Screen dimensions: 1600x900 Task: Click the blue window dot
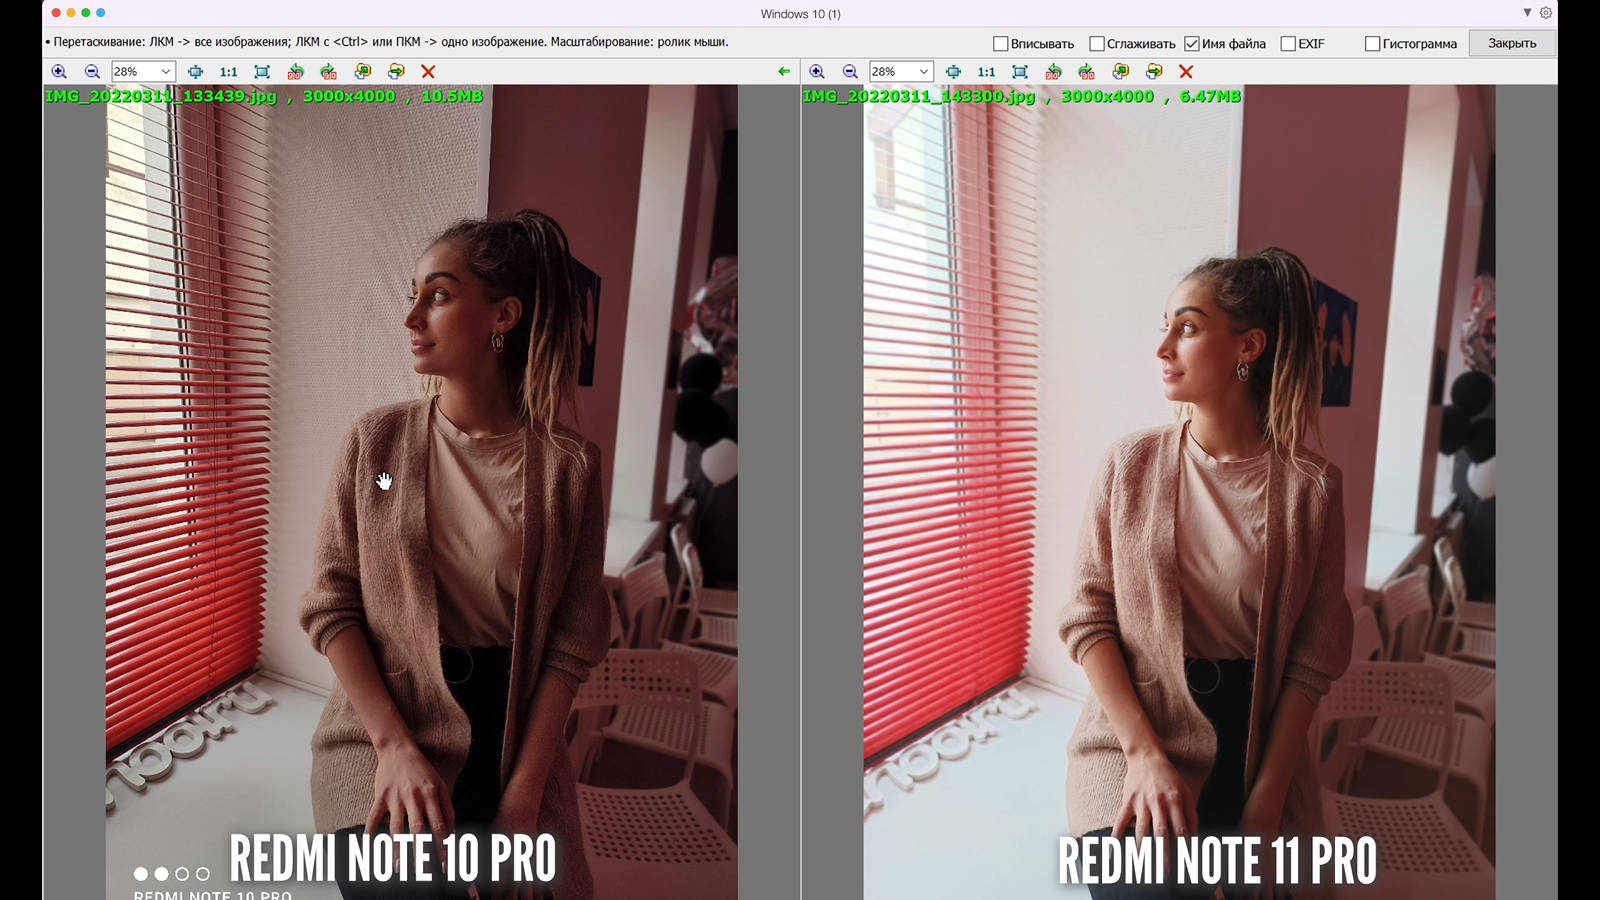click(x=100, y=13)
